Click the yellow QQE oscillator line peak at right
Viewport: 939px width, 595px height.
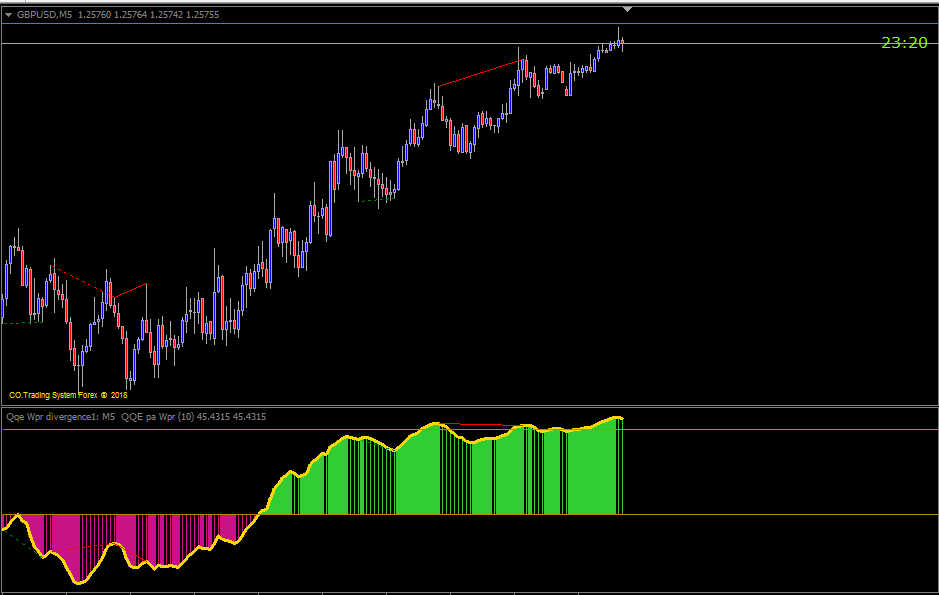617,418
